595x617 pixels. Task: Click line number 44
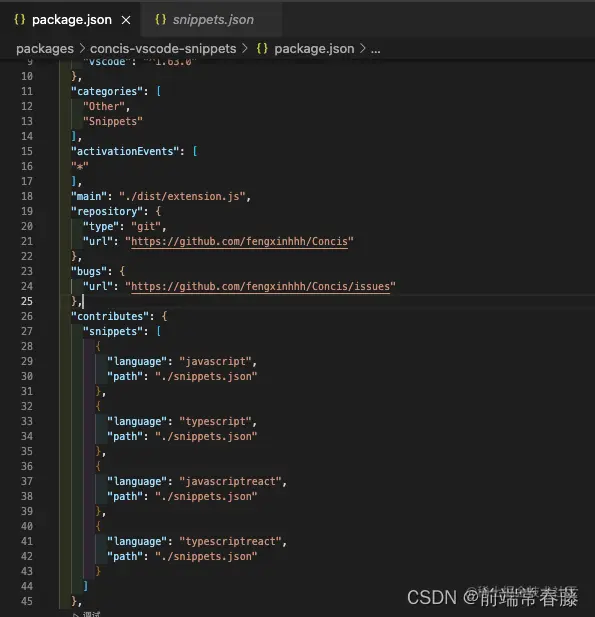point(27,586)
